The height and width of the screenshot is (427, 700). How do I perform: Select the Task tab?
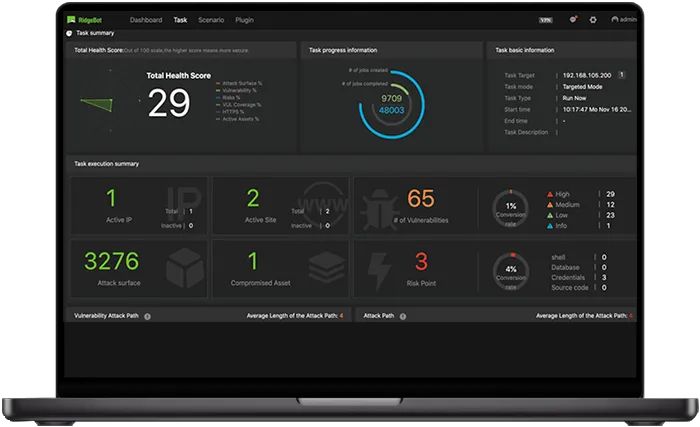pyautogui.click(x=180, y=20)
